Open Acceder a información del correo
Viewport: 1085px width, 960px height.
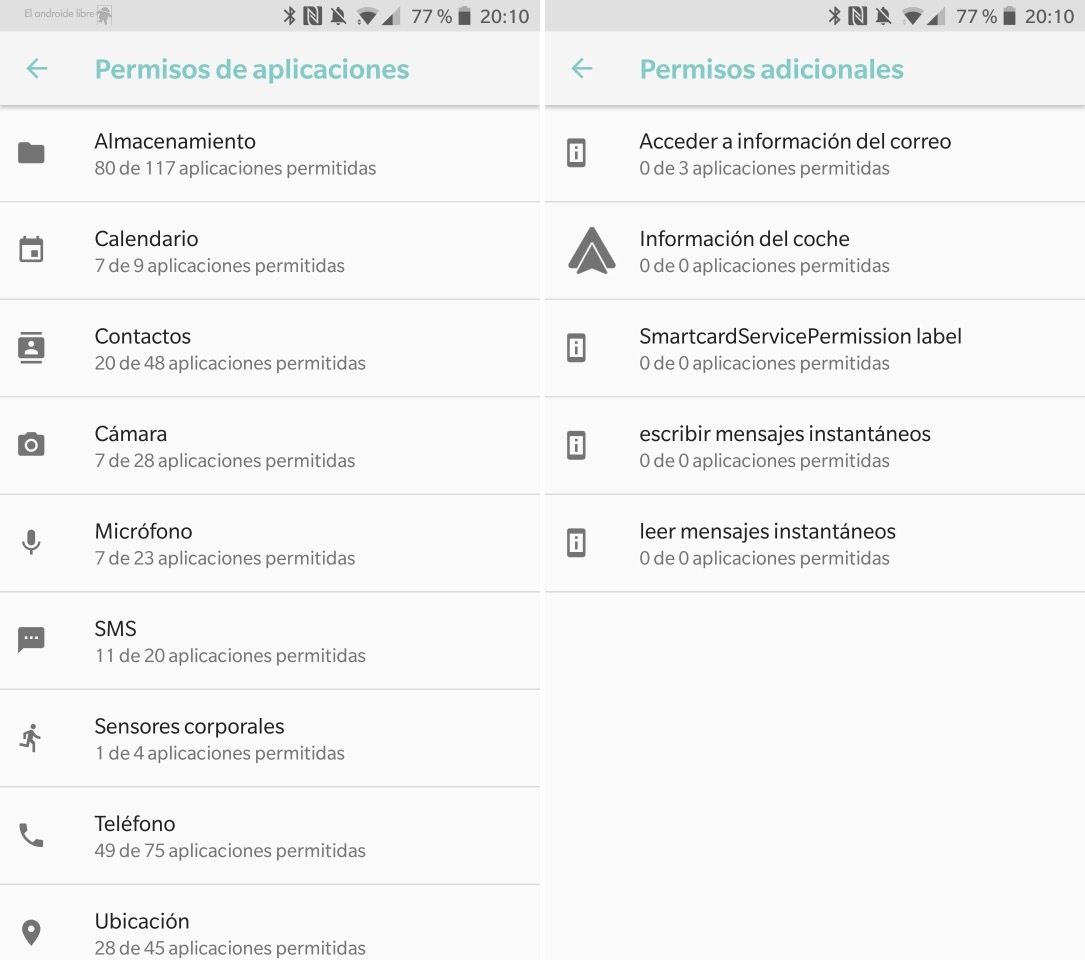coord(795,153)
